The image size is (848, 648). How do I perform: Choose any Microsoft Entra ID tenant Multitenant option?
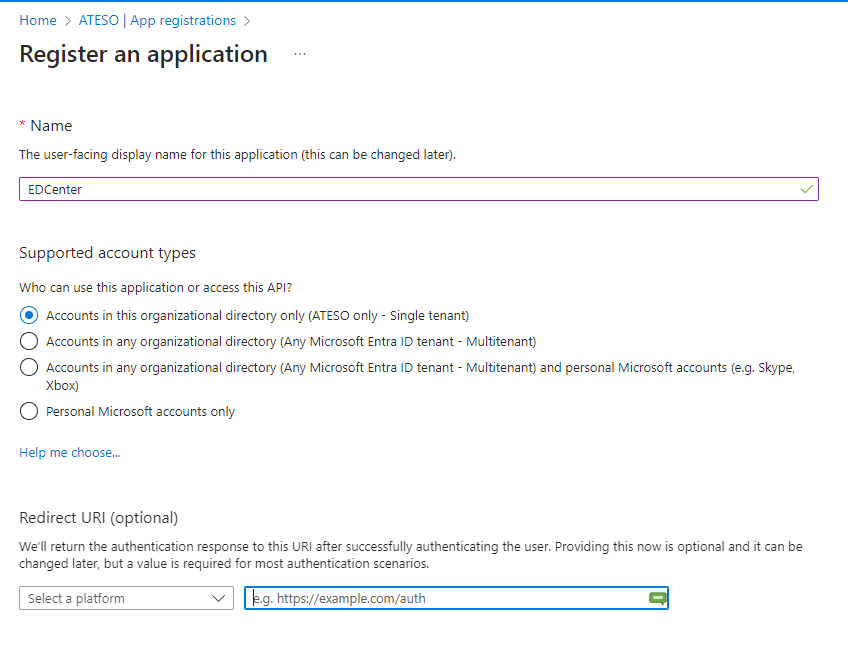tap(29, 341)
